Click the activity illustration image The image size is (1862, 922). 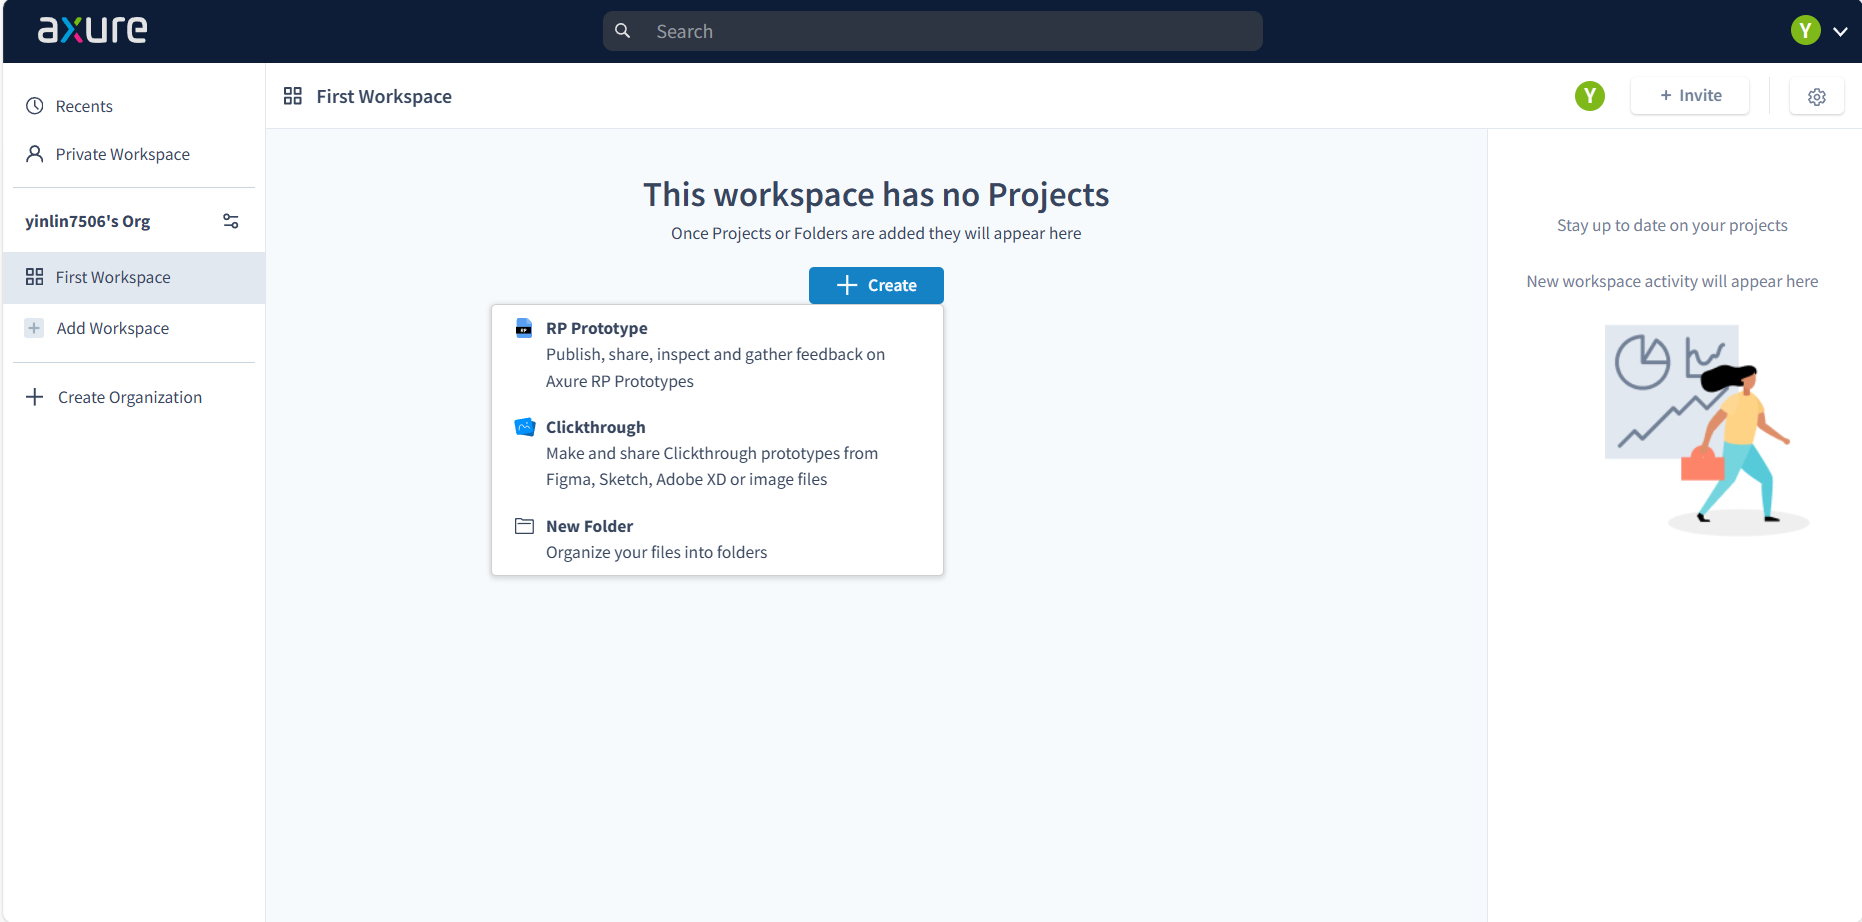click(x=1707, y=430)
